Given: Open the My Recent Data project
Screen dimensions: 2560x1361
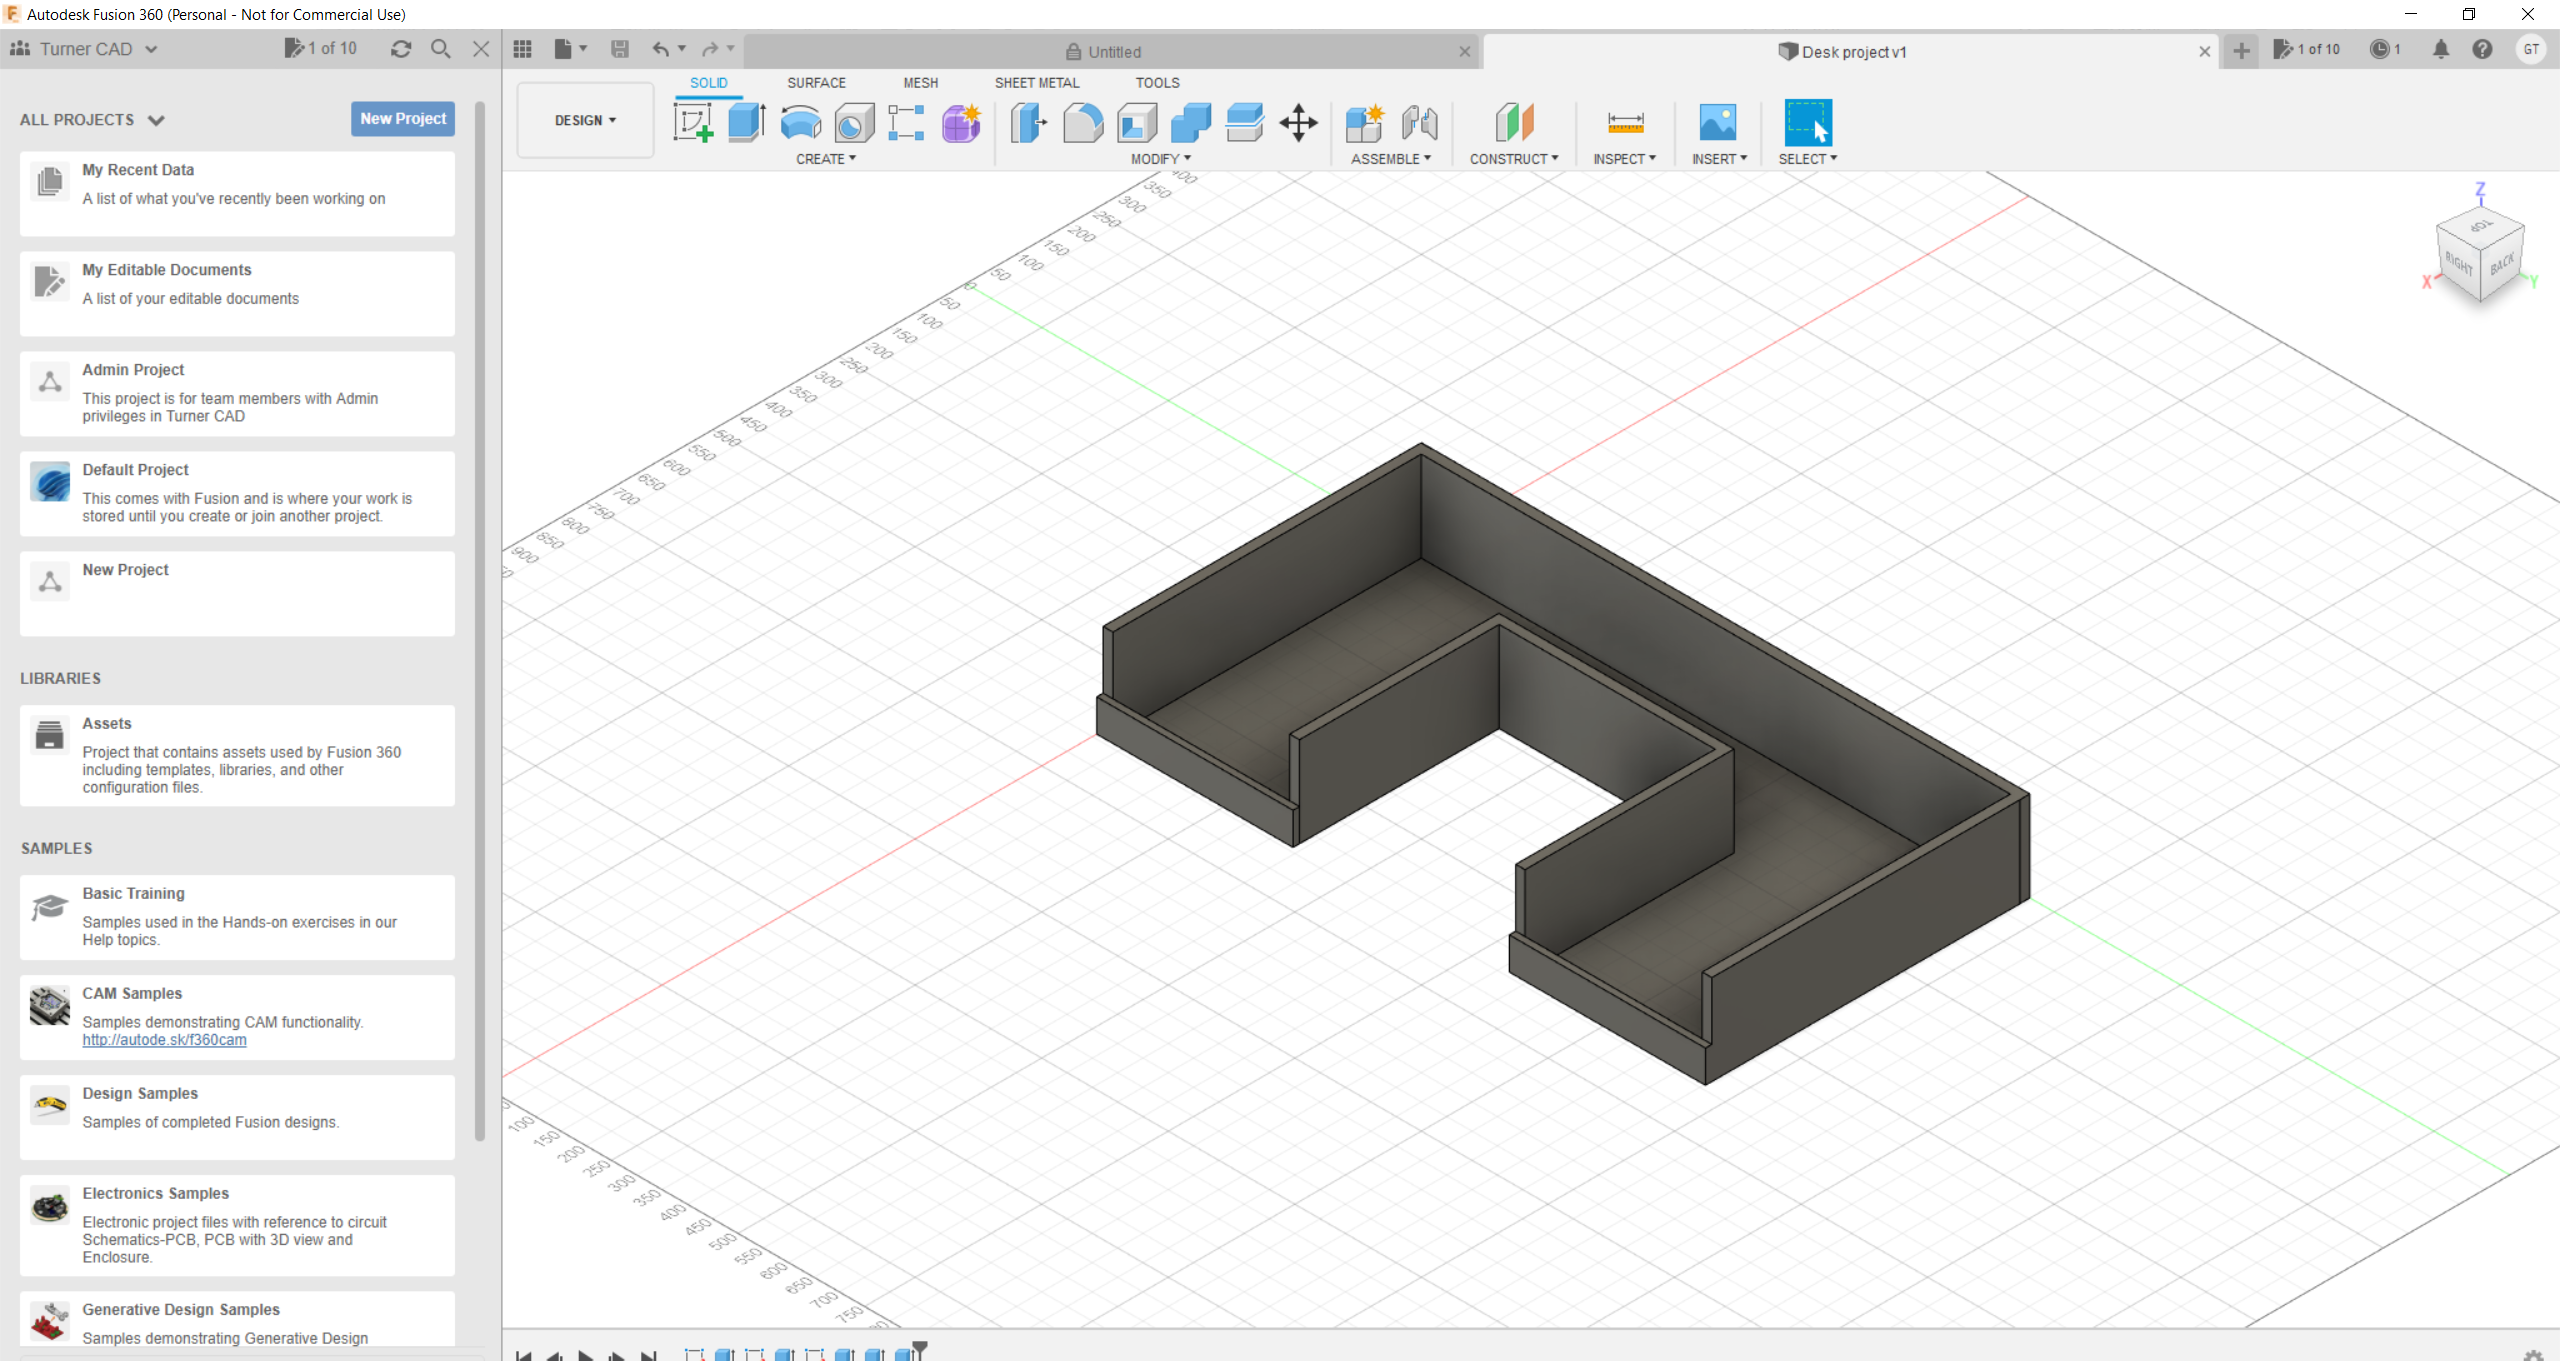Looking at the screenshot, I should (x=237, y=193).
